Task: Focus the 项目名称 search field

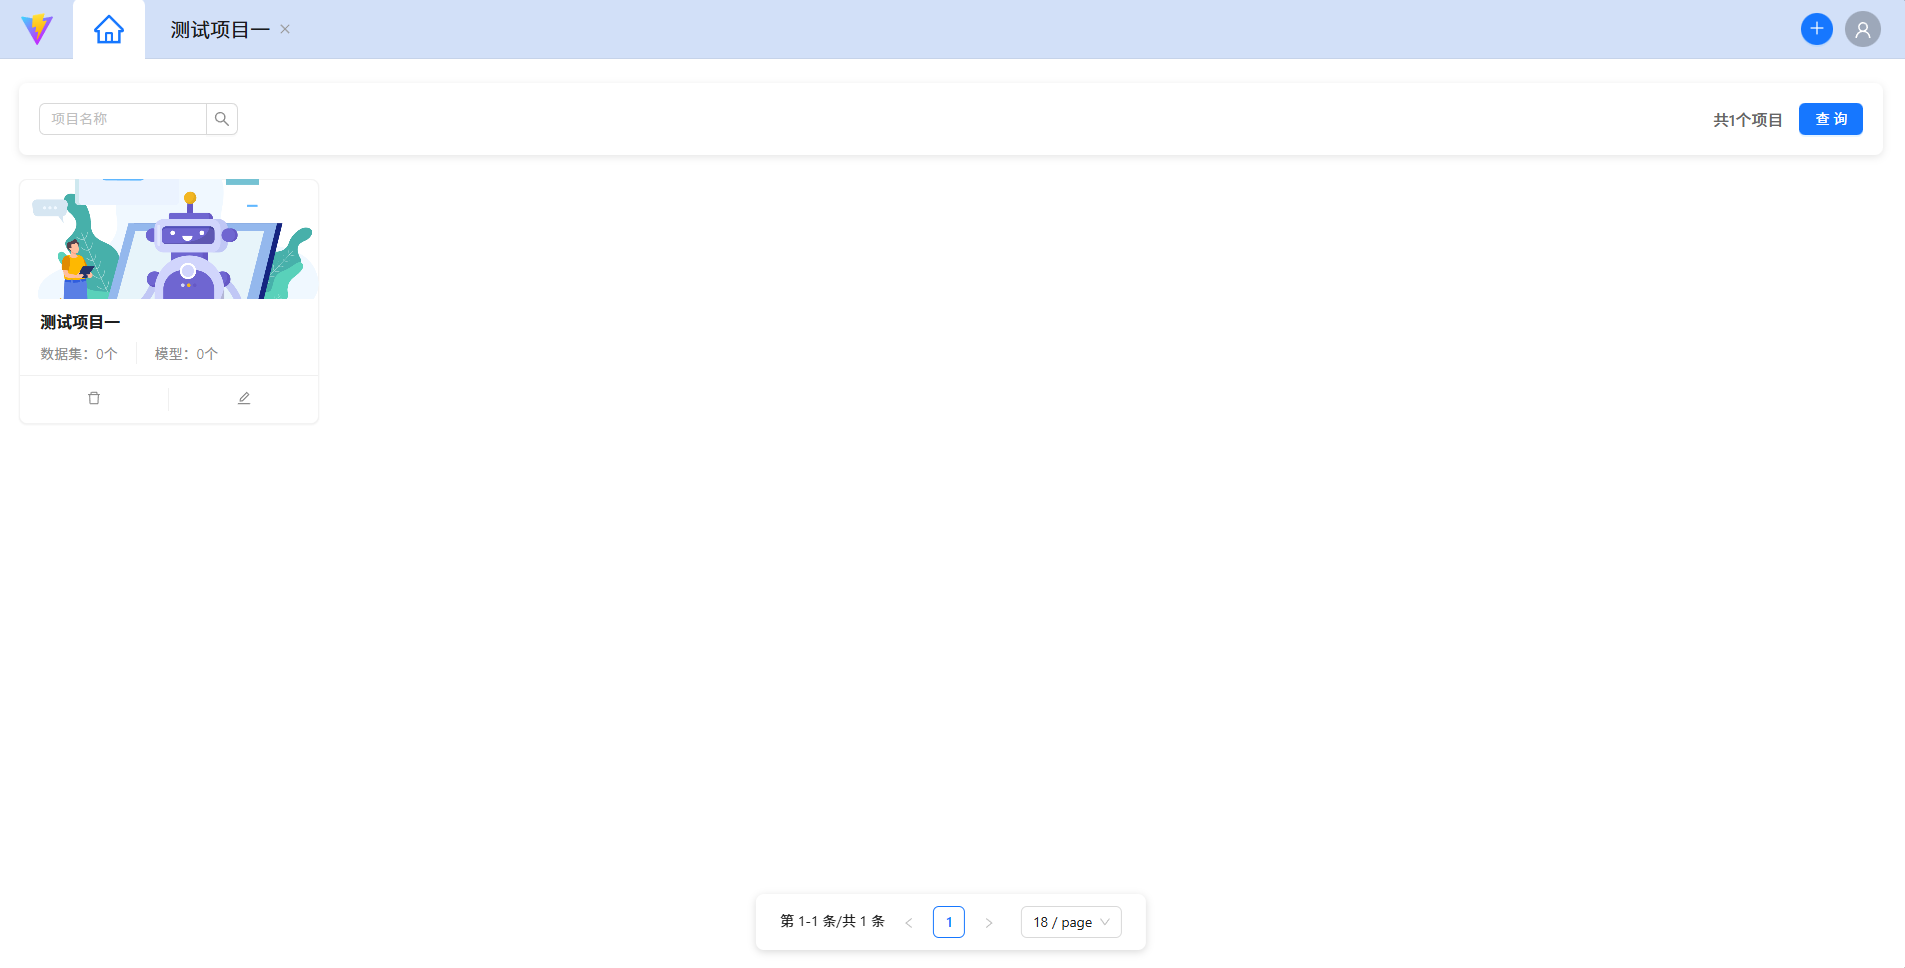Action: tap(123, 119)
